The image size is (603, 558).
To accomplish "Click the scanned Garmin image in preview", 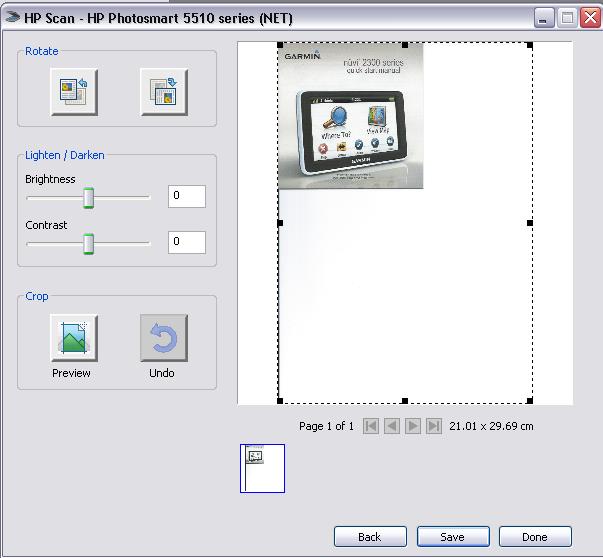I will pyautogui.click(x=351, y=116).
